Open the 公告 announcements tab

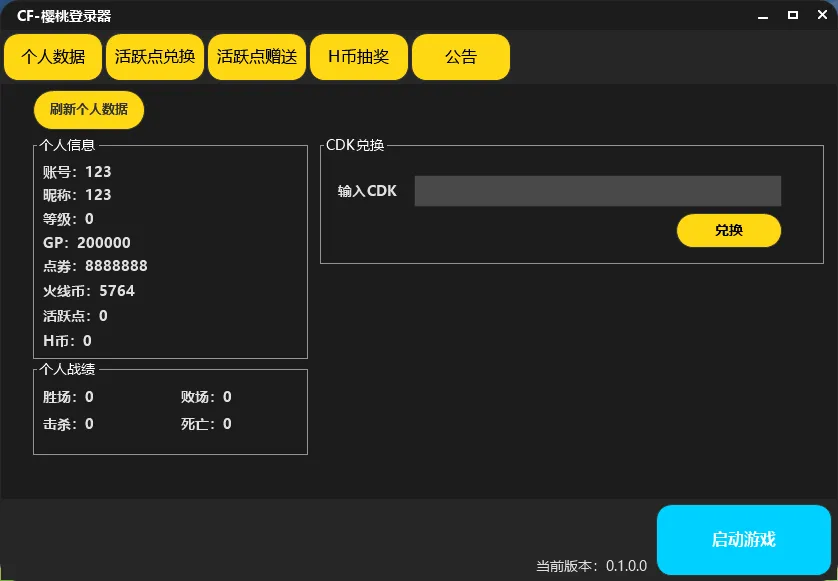pos(461,57)
